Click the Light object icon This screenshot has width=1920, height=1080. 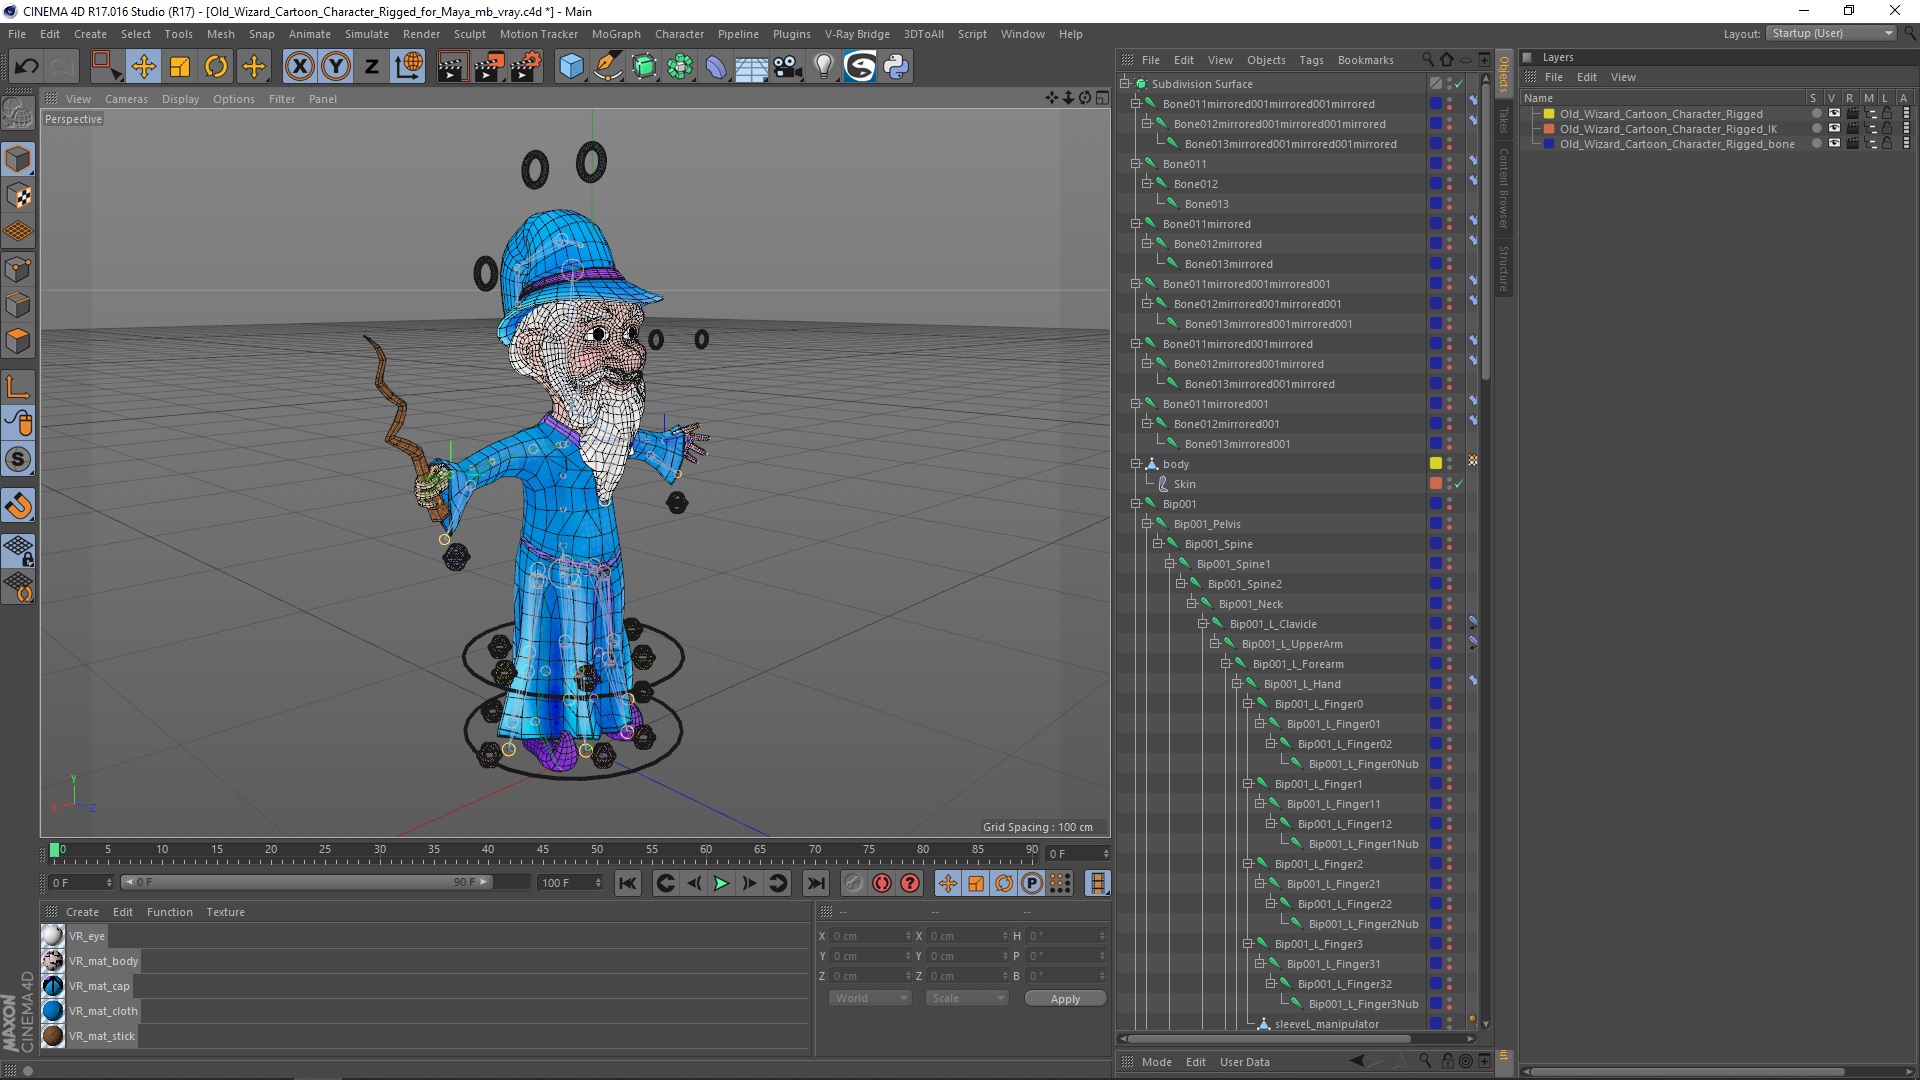pos(823,67)
